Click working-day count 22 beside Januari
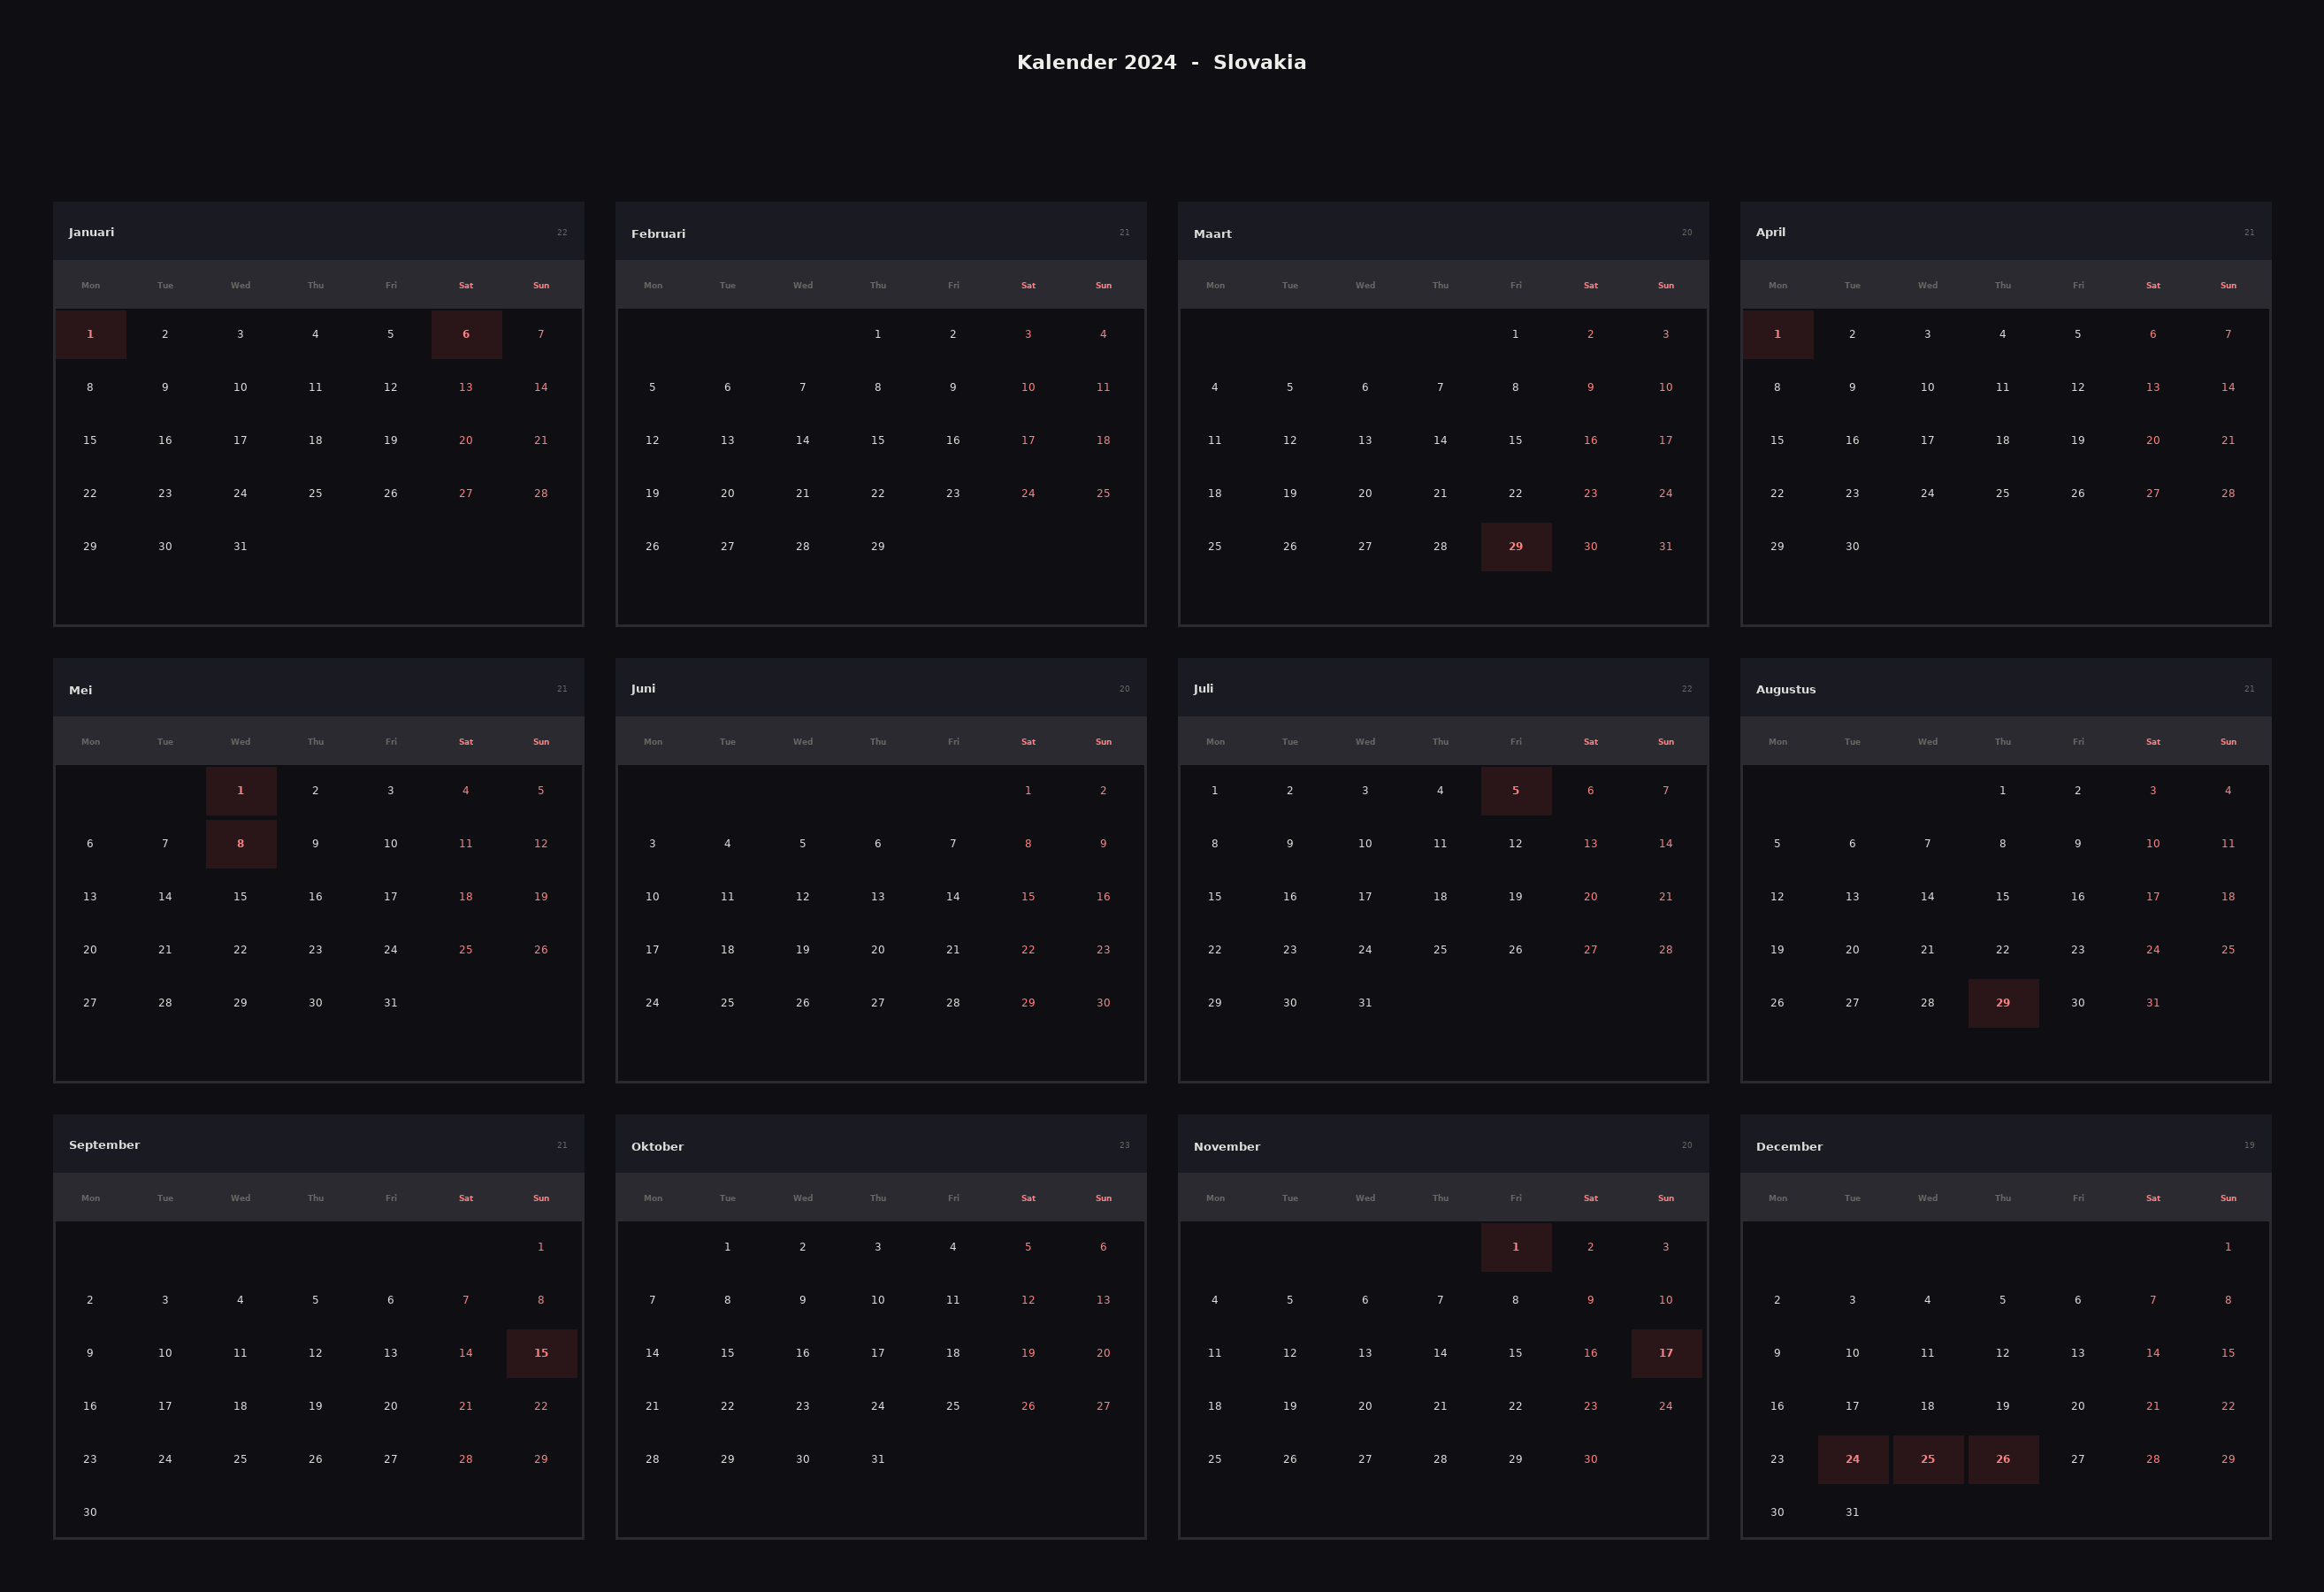Image resolution: width=2324 pixels, height=1592 pixels. (x=562, y=233)
